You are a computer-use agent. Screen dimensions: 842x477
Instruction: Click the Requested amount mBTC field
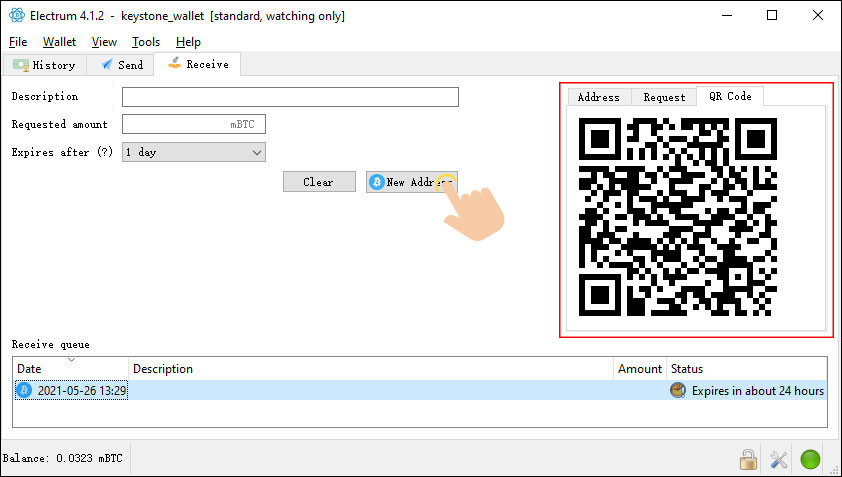[193, 125]
